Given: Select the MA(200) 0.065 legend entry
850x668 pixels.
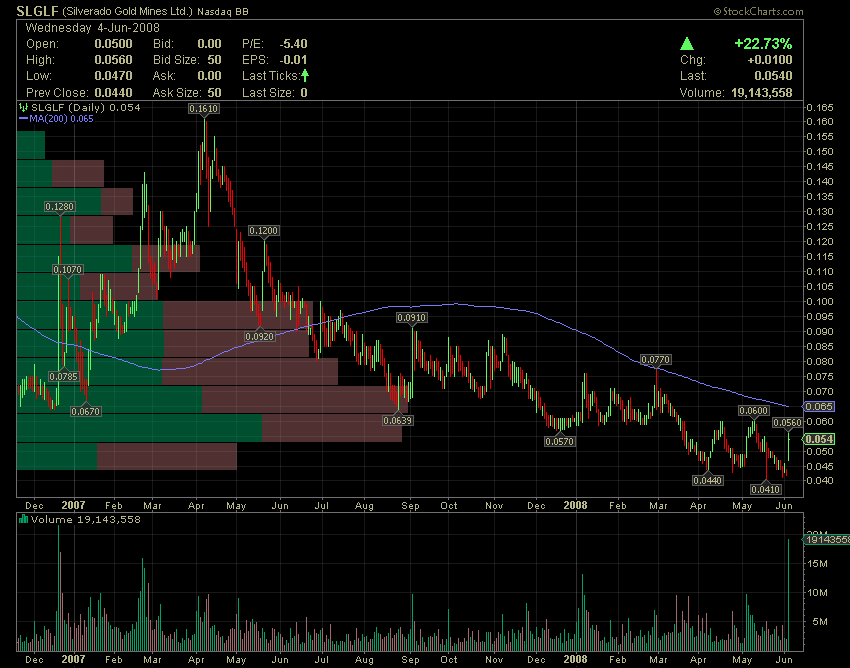Looking at the screenshot, I should click(56, 119).
